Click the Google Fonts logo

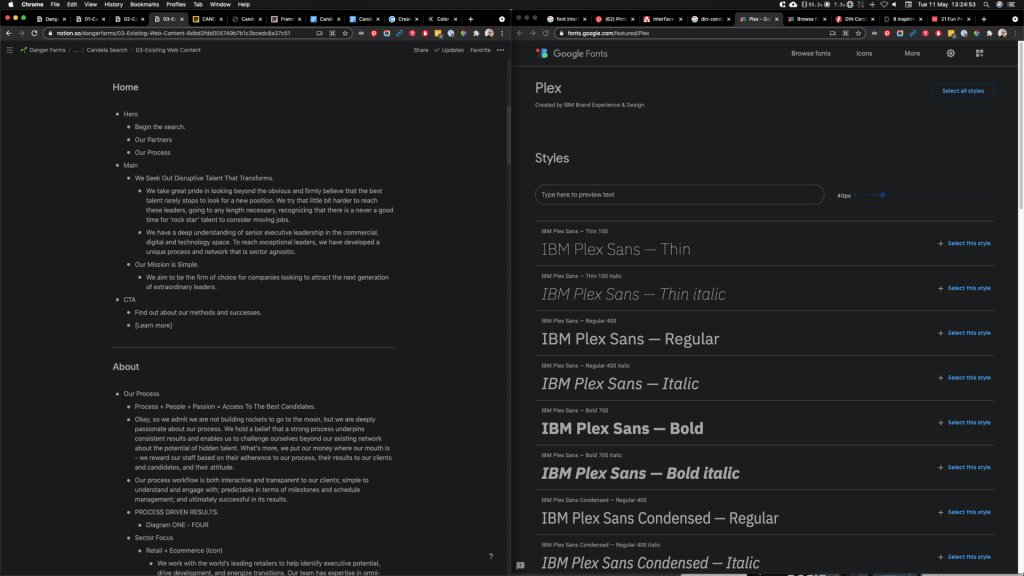click(x=573, y=53)
